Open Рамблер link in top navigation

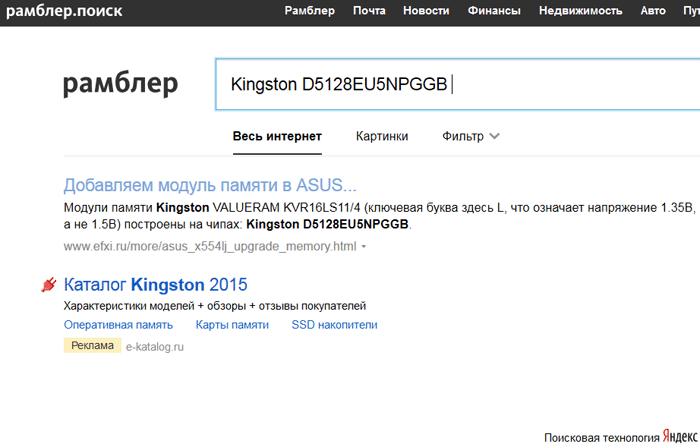[309, 11]
